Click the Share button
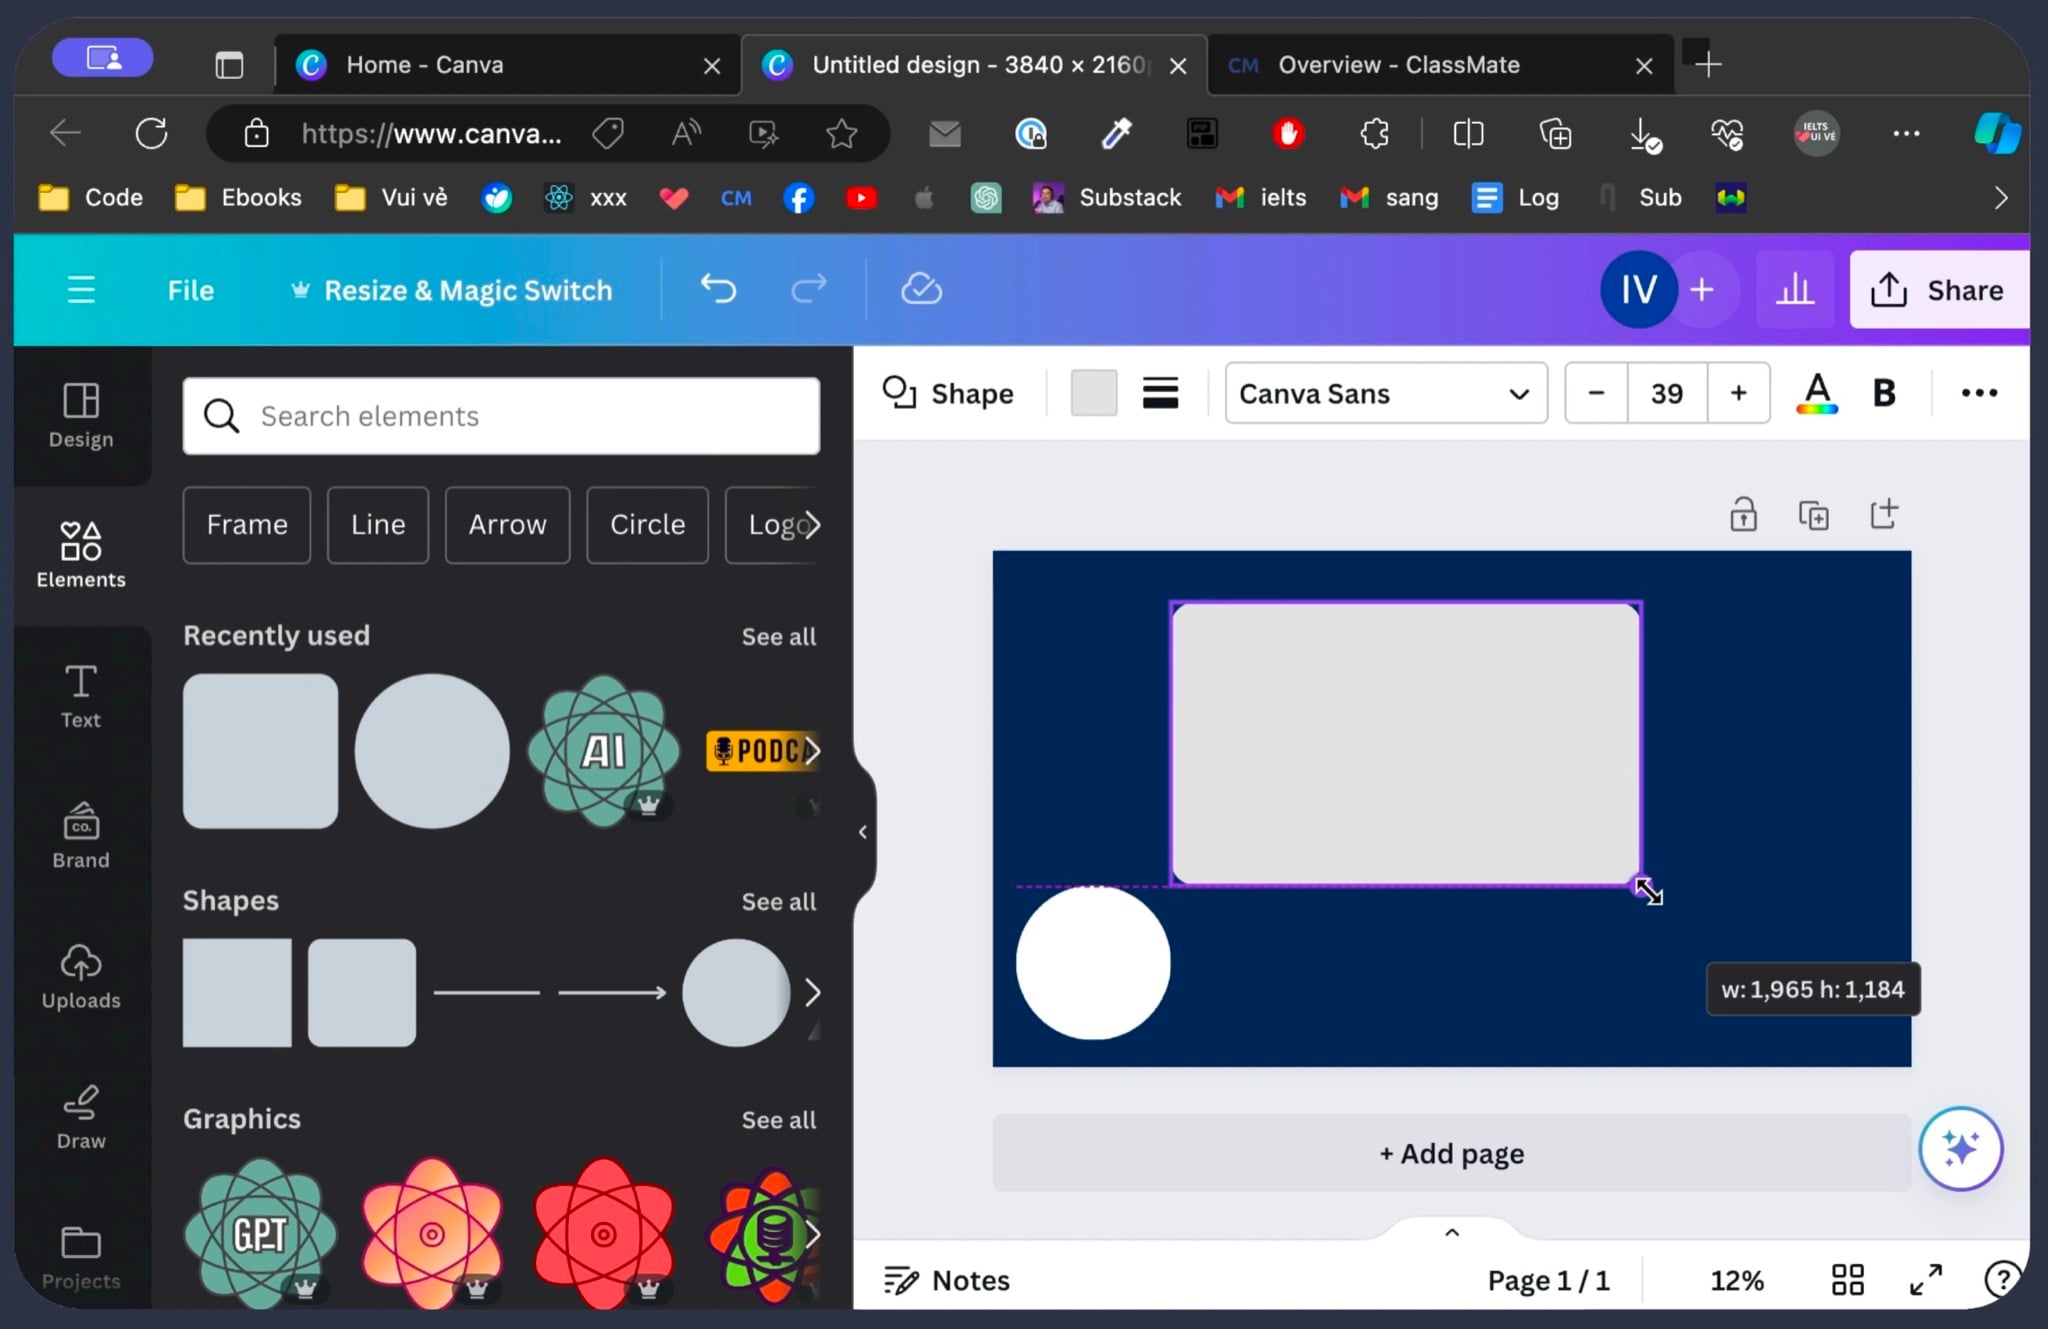Viewport: 2048px width, 1329px height. tap(1938, 290)
